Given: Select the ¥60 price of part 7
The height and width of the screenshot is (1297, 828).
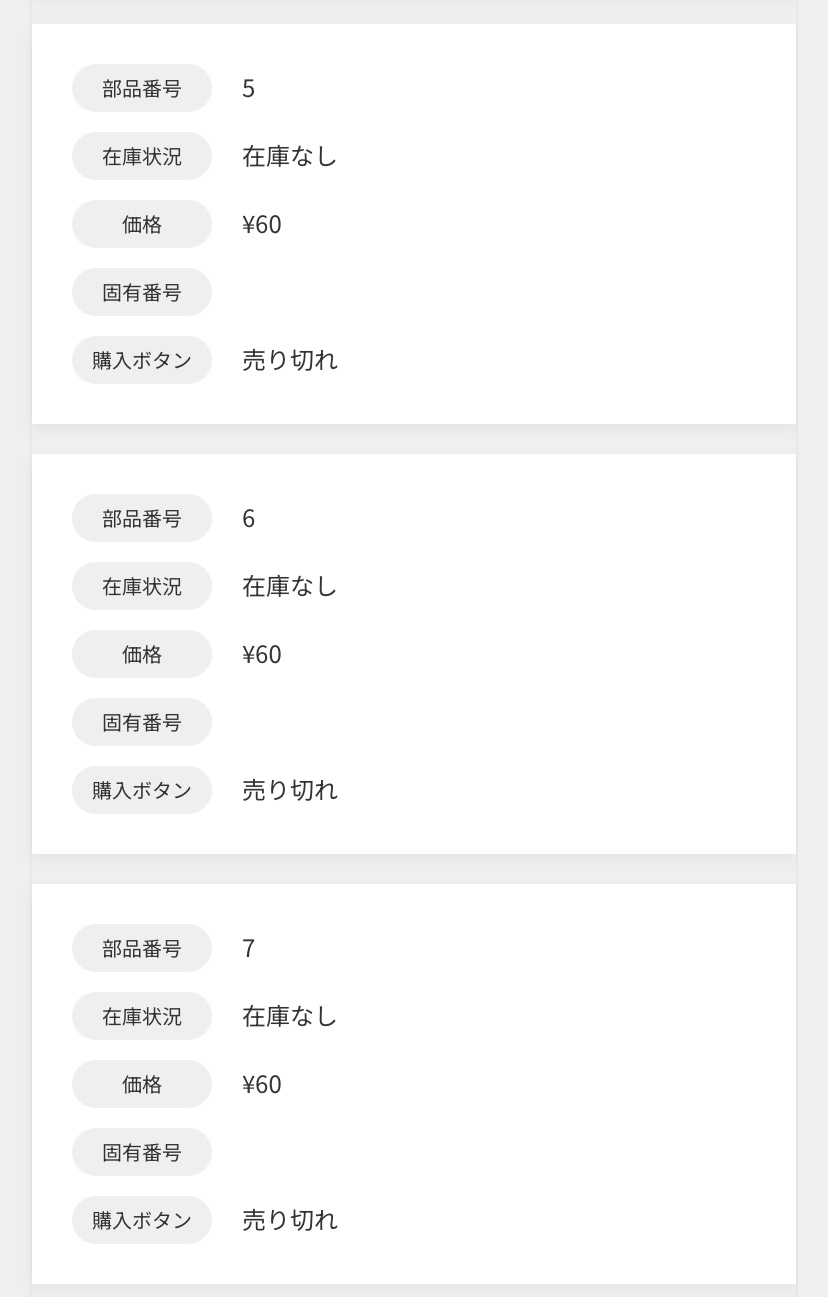Looking at the screenshot, I should (262, 1085).
